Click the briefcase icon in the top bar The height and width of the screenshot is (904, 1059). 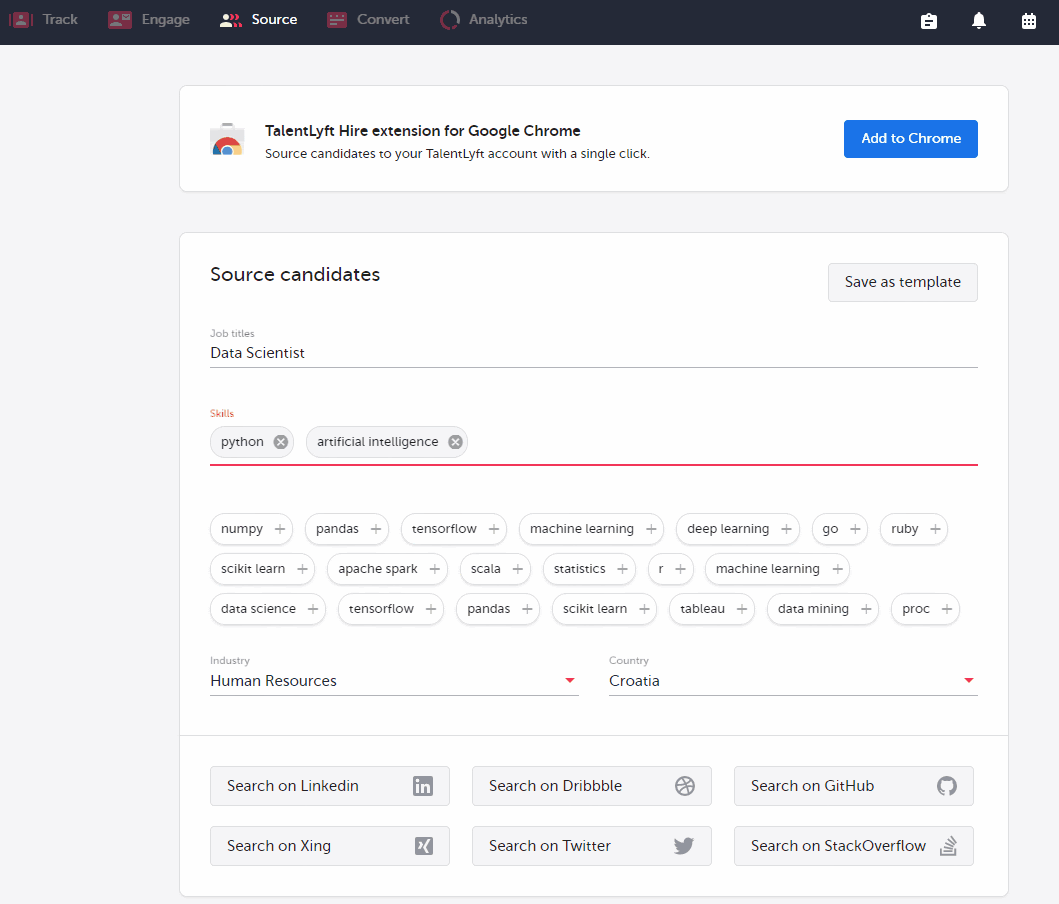click(x=929, y=19)
